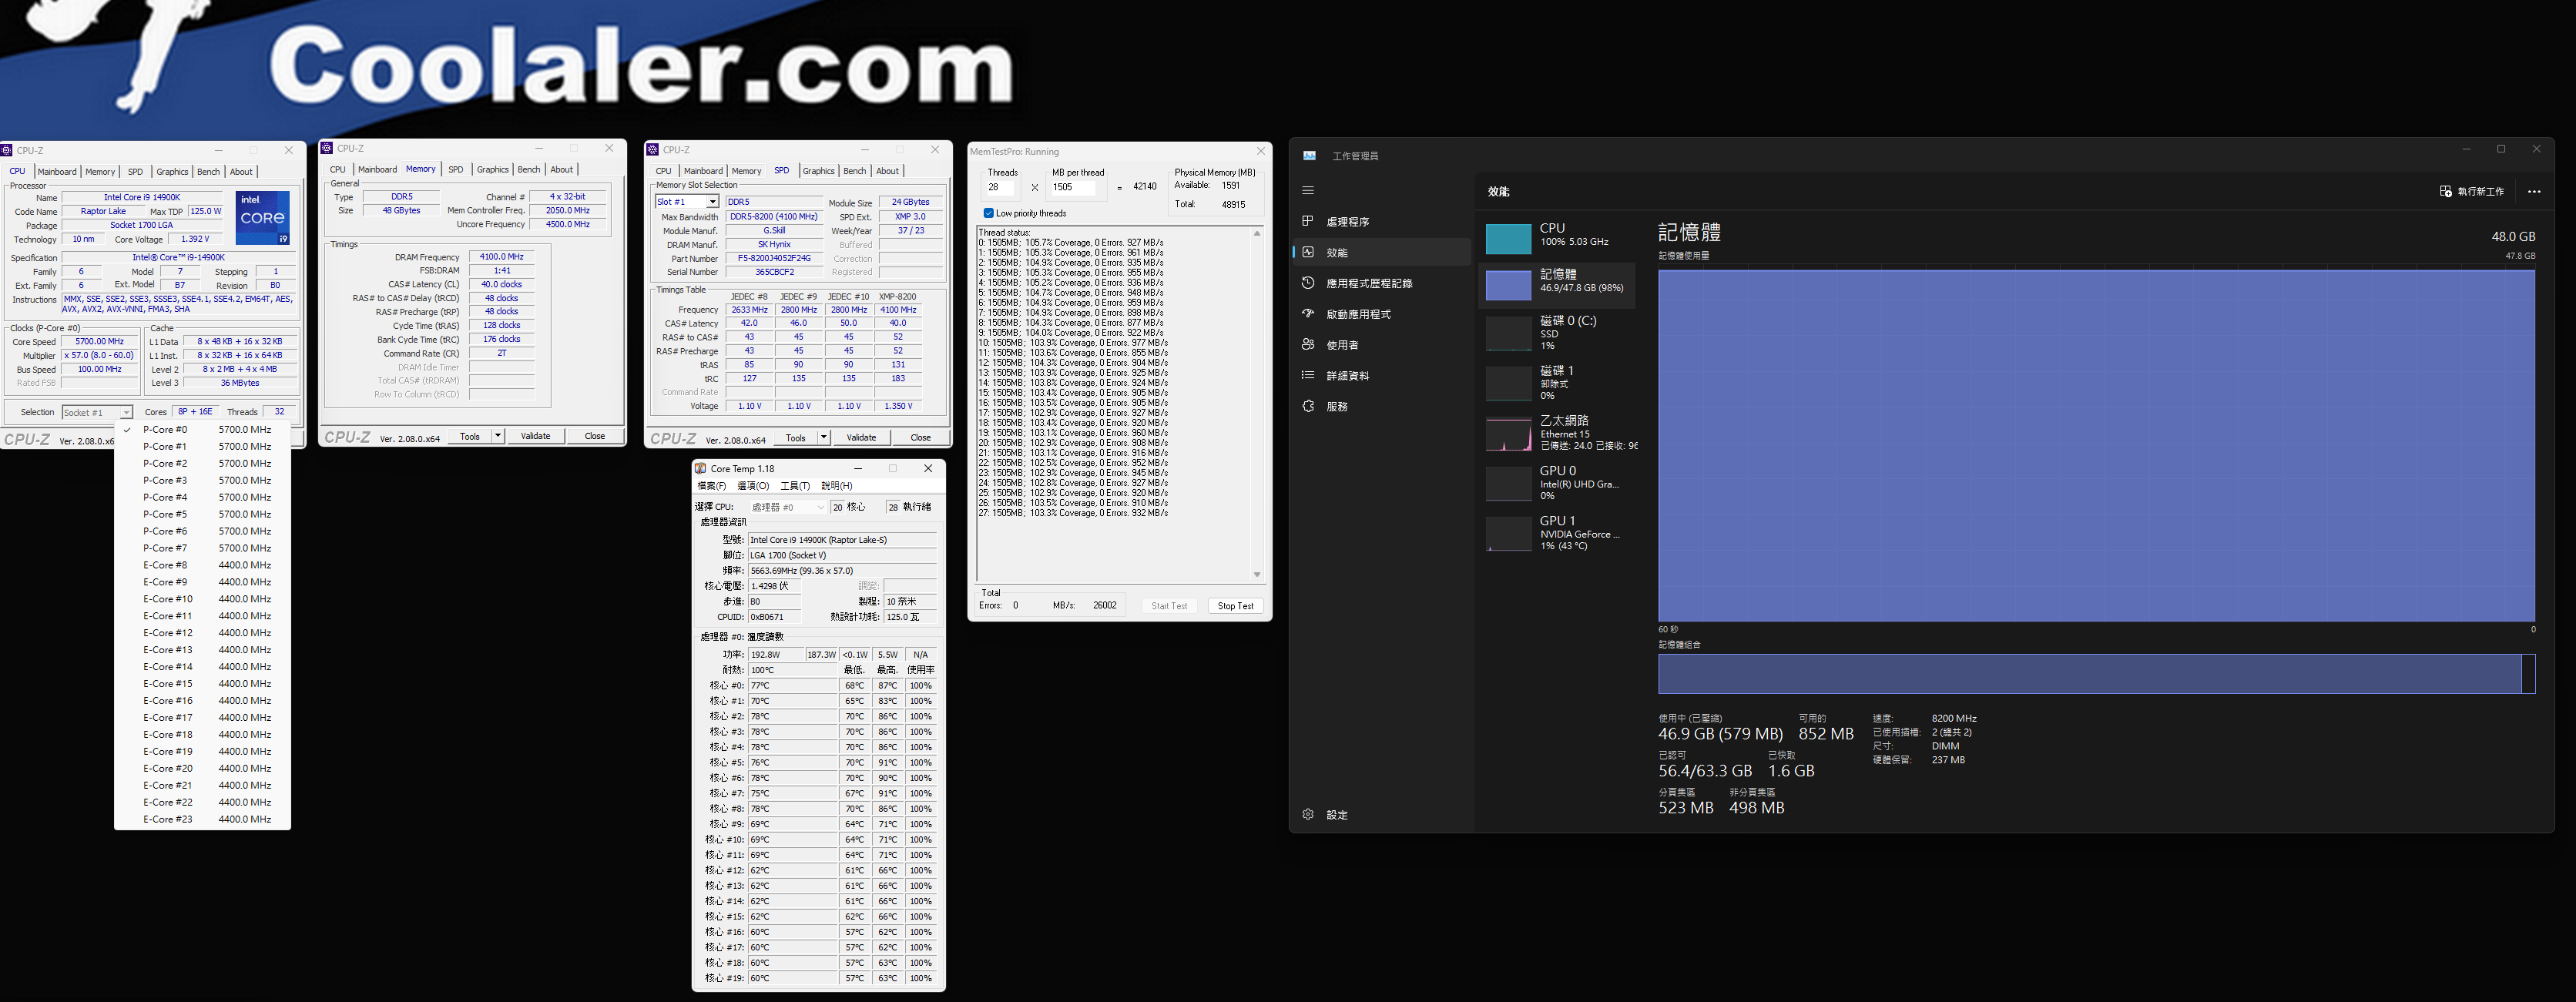Select the Performance icon in Task Manager sidebar

[x=1308, y=252]
